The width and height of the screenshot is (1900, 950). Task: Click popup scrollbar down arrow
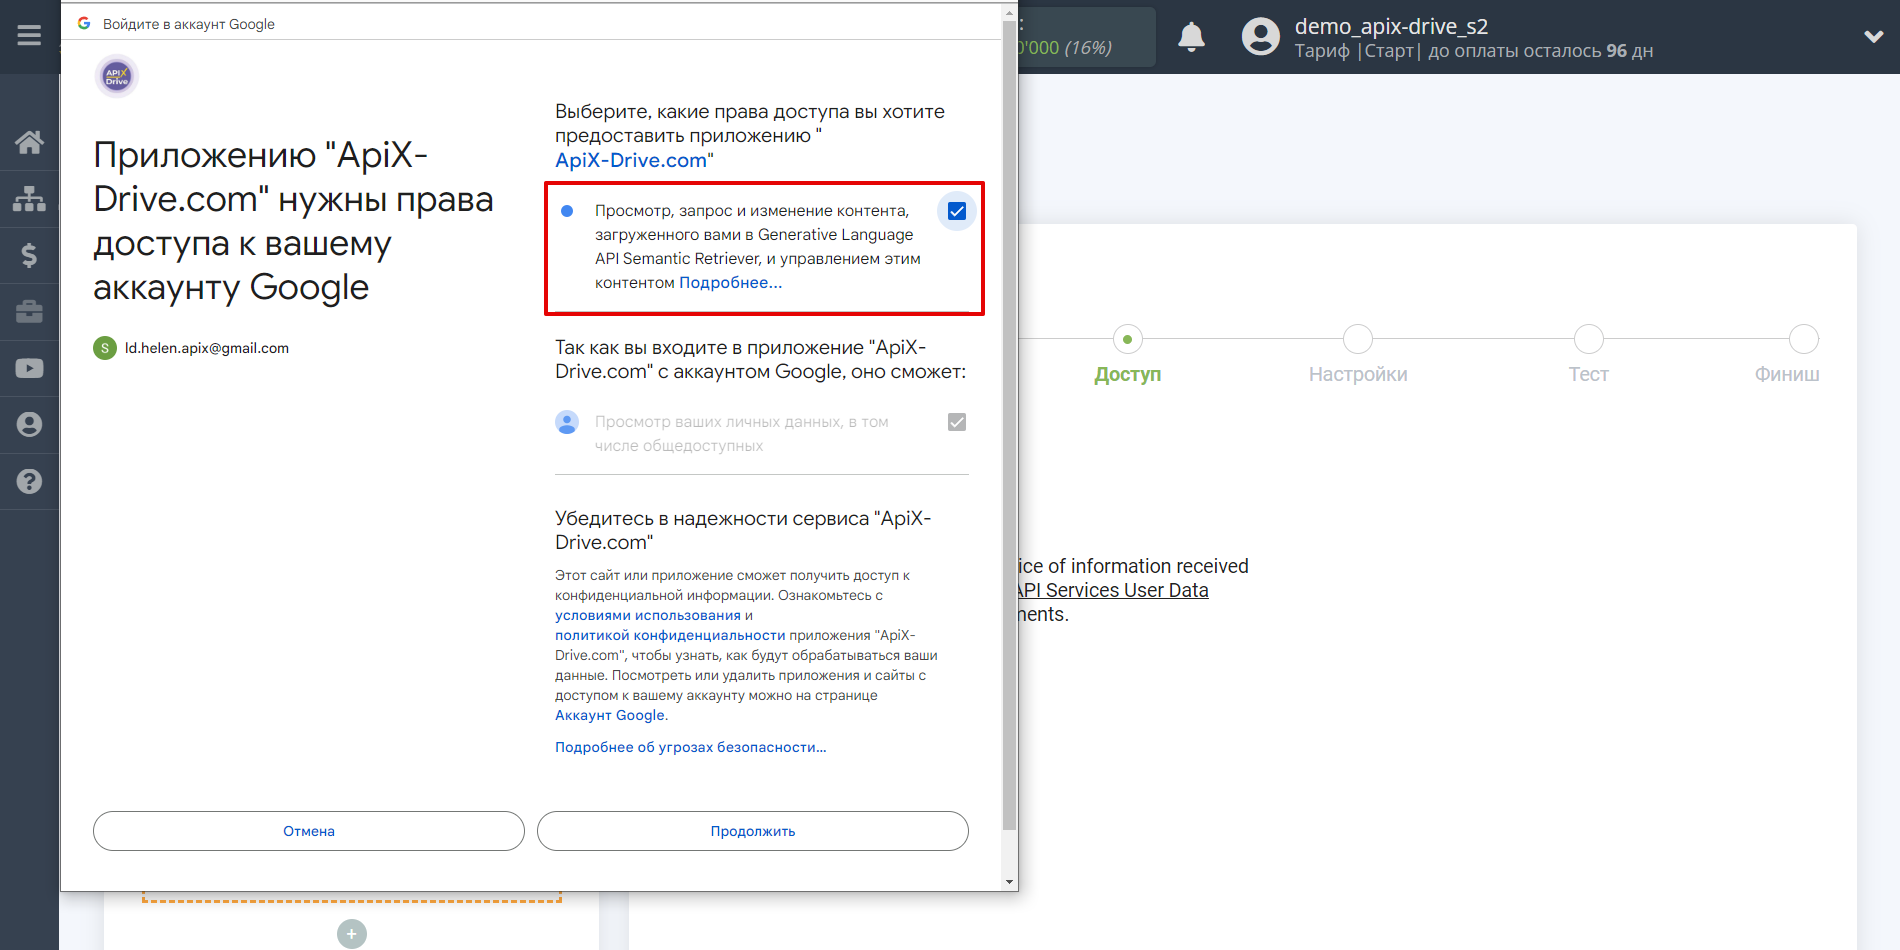[1009, 882]
